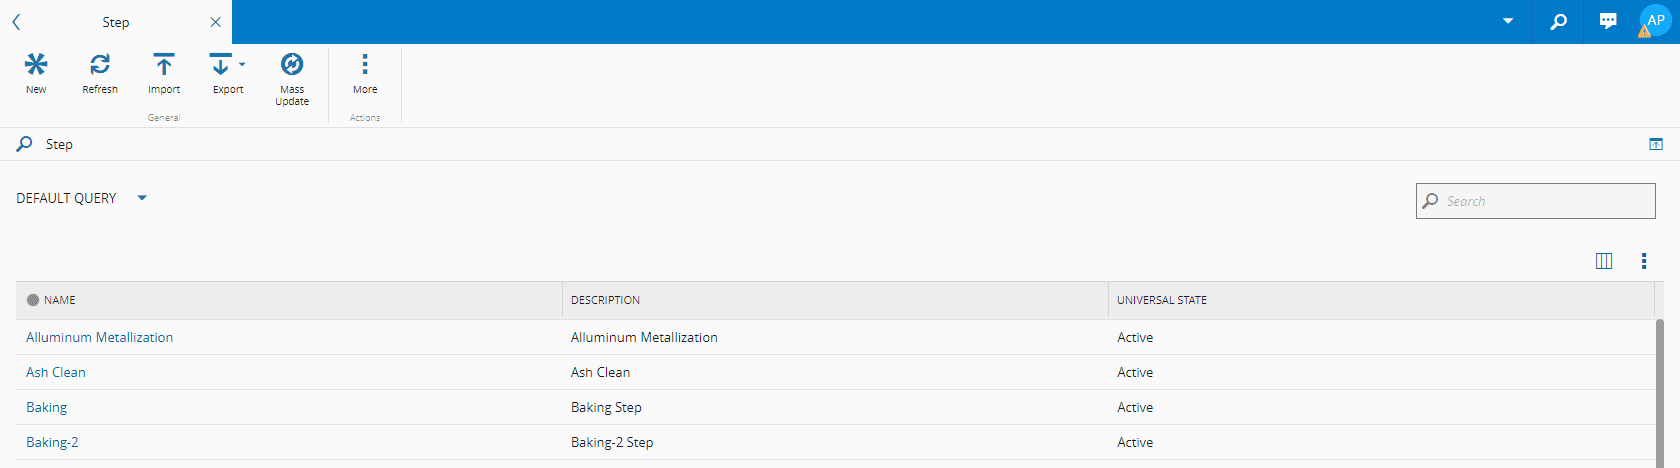
Task: Open the More actions menu
Action: [x=365, y=65]
